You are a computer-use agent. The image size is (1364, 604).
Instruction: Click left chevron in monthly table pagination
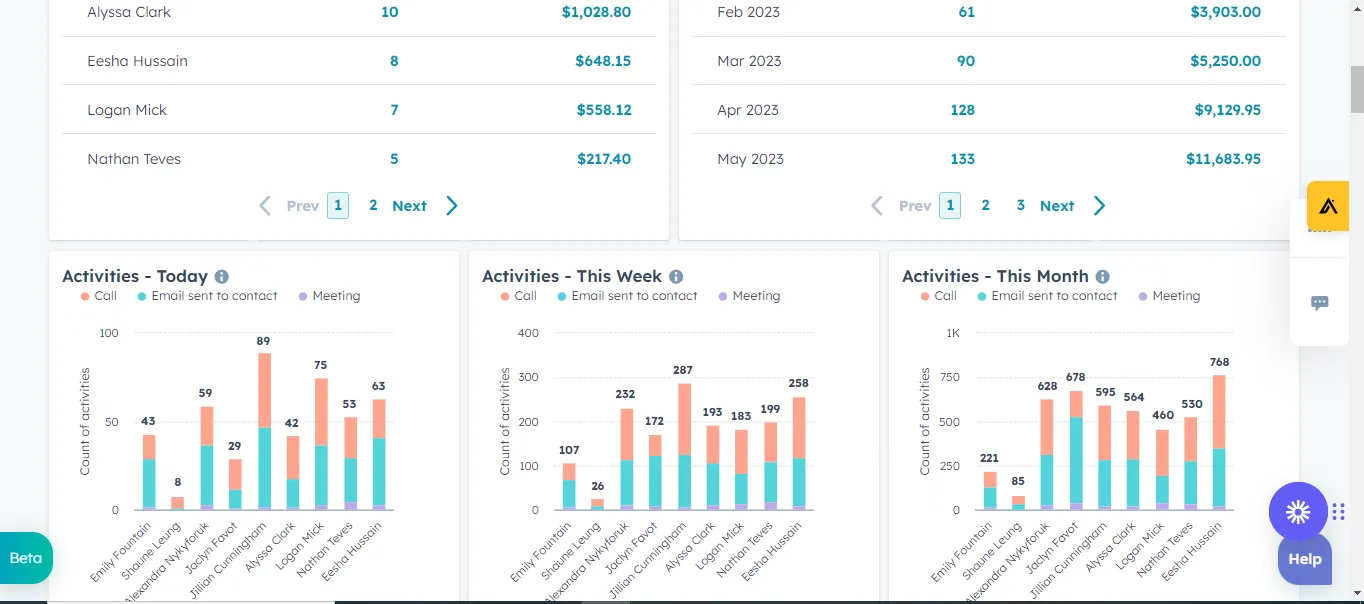point(877,206)
